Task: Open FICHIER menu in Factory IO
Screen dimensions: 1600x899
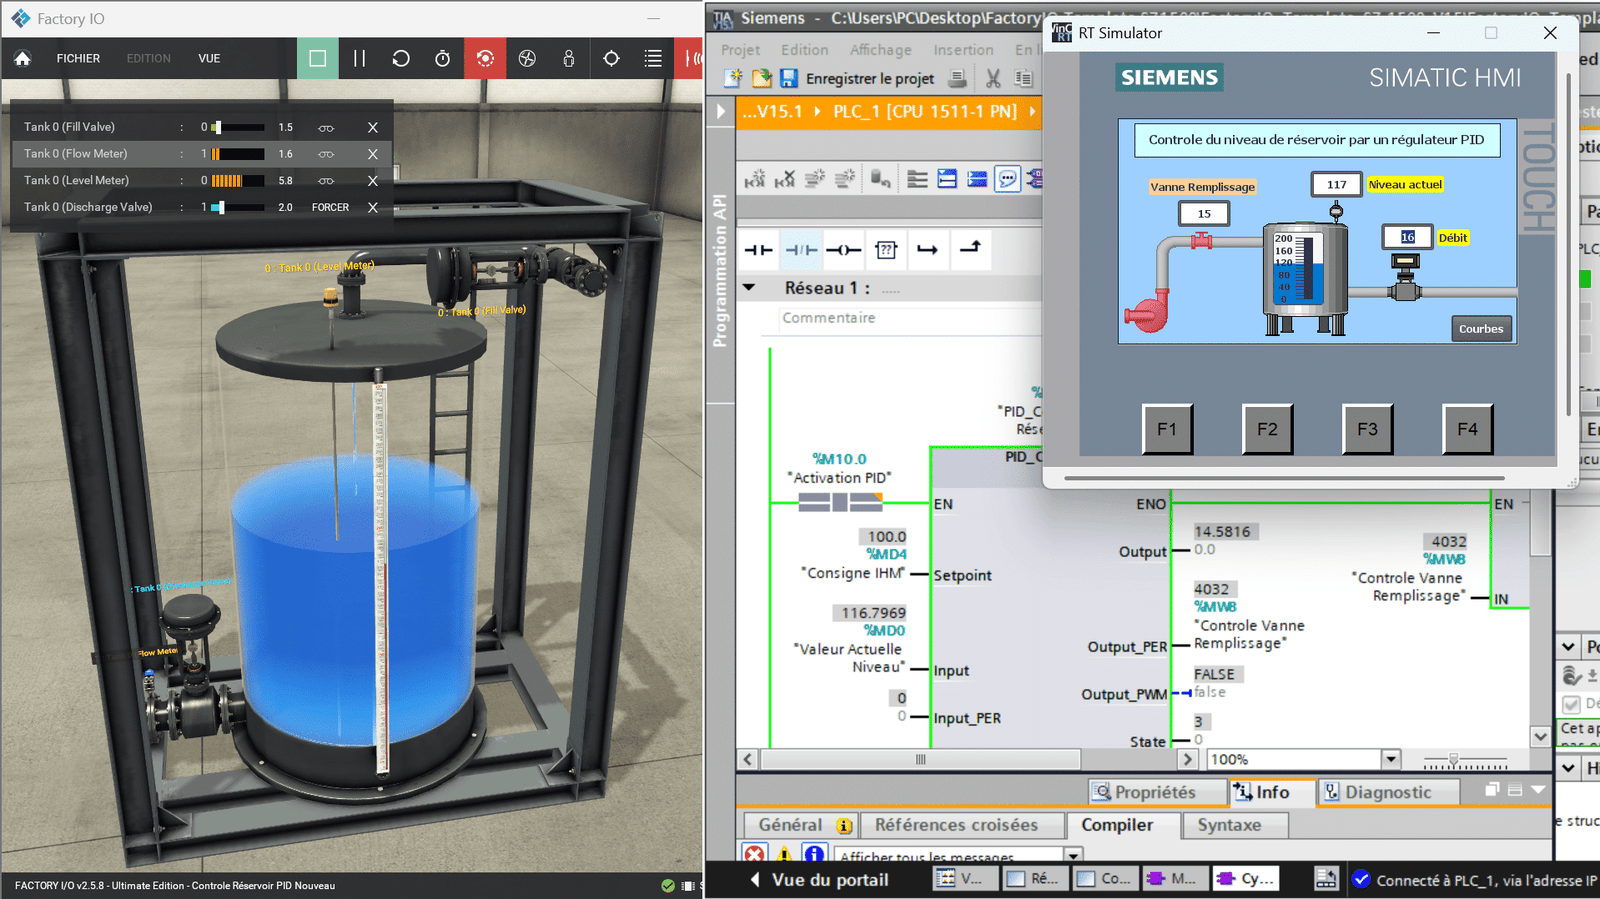Action: [78, 58]
